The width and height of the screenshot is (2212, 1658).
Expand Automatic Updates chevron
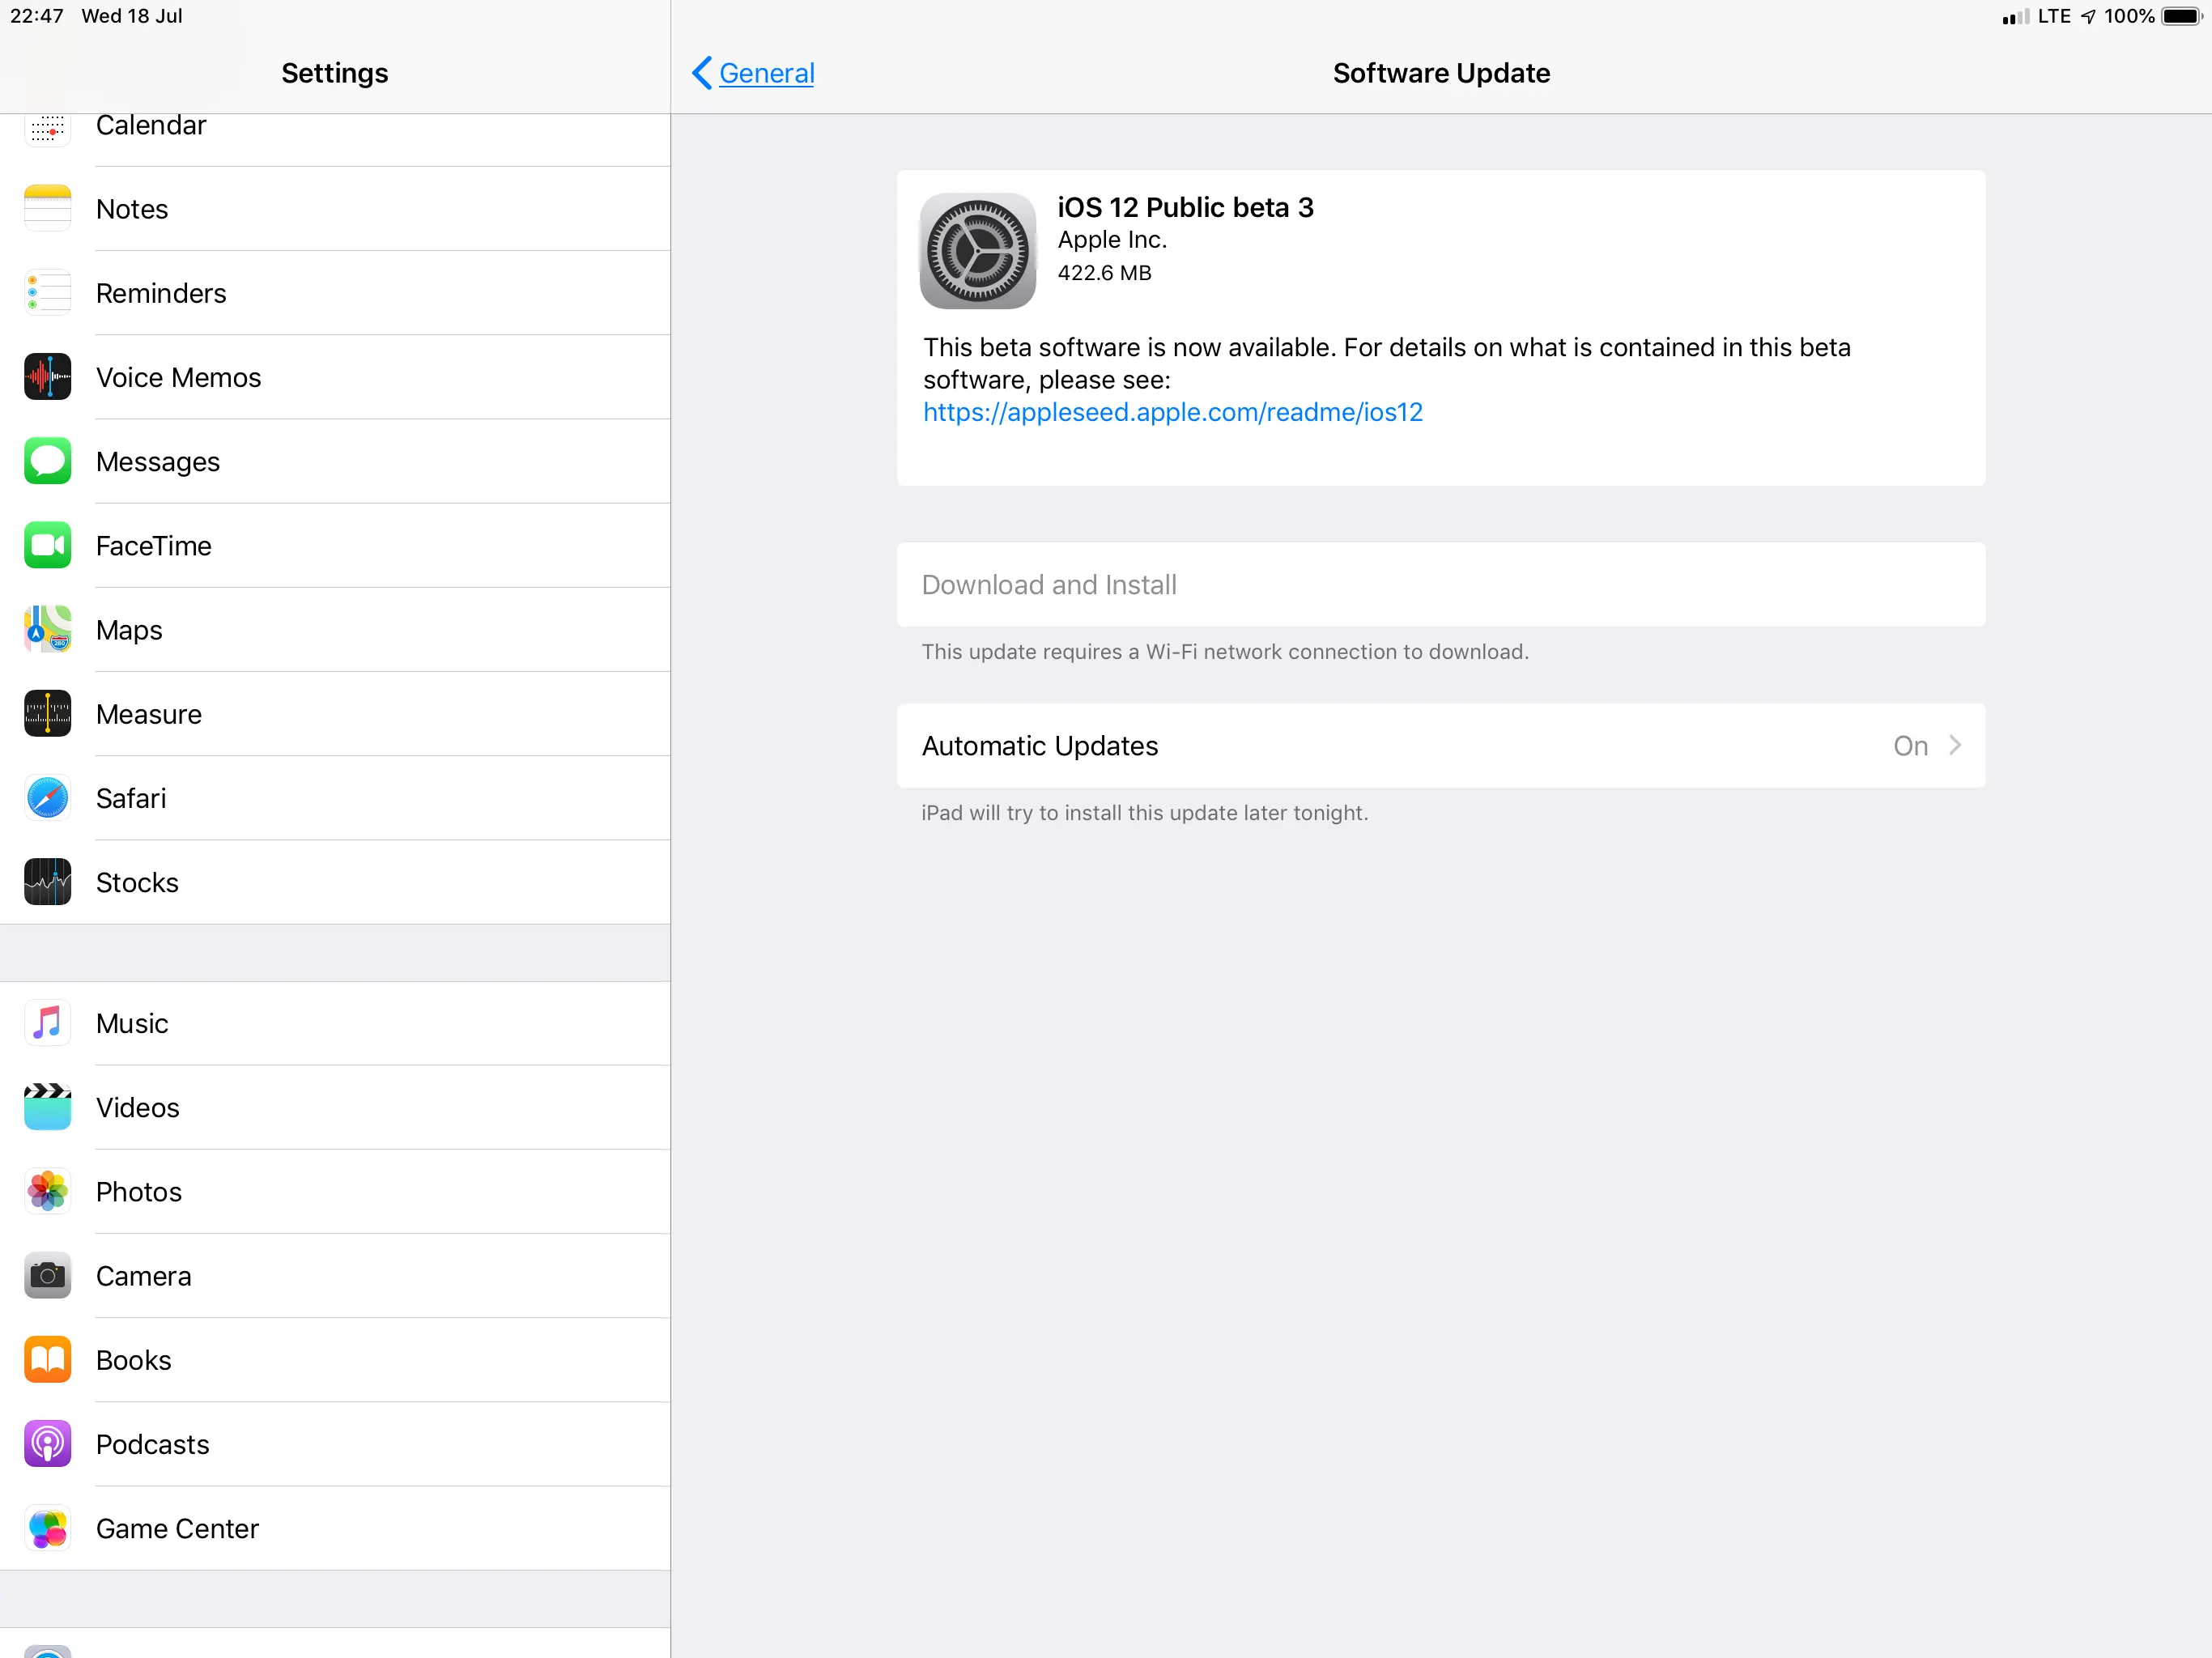coord(1955,745)
